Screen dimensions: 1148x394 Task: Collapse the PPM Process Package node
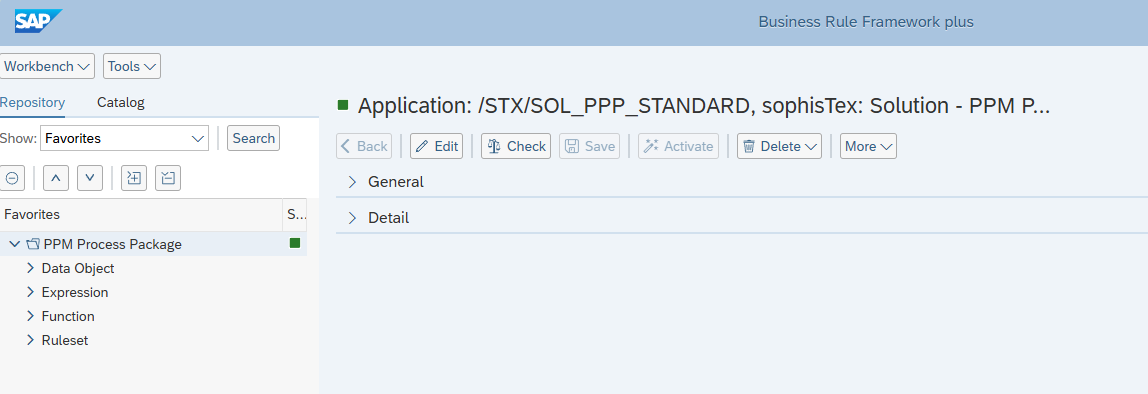click(x=15, y=244)
